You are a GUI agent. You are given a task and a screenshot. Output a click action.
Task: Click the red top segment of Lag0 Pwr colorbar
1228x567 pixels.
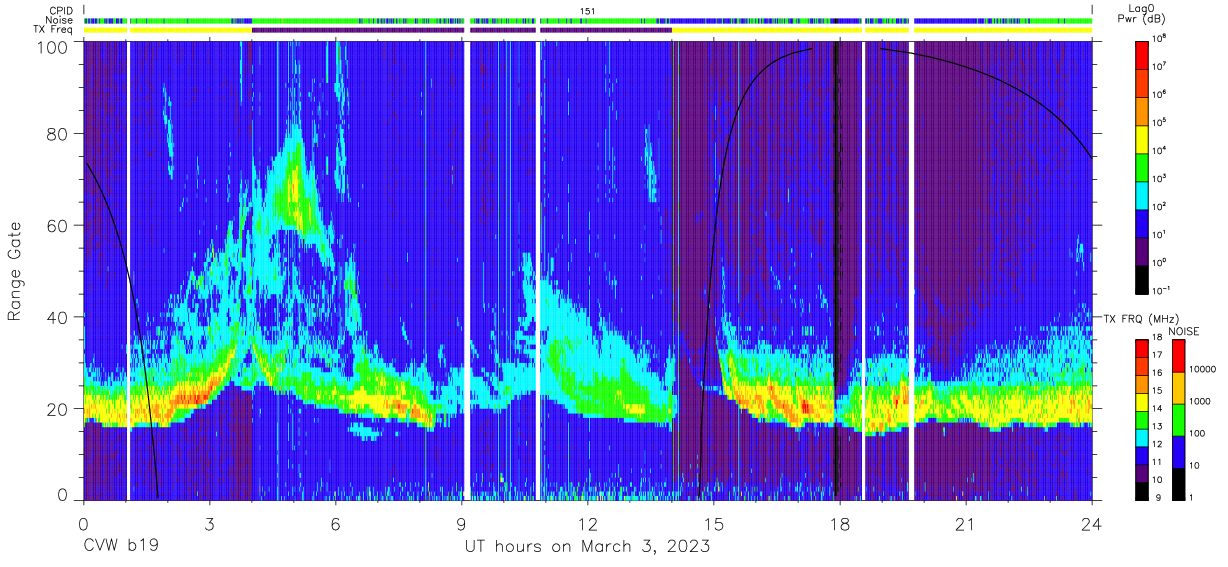pyautogui.click(x=1142, y=54)
